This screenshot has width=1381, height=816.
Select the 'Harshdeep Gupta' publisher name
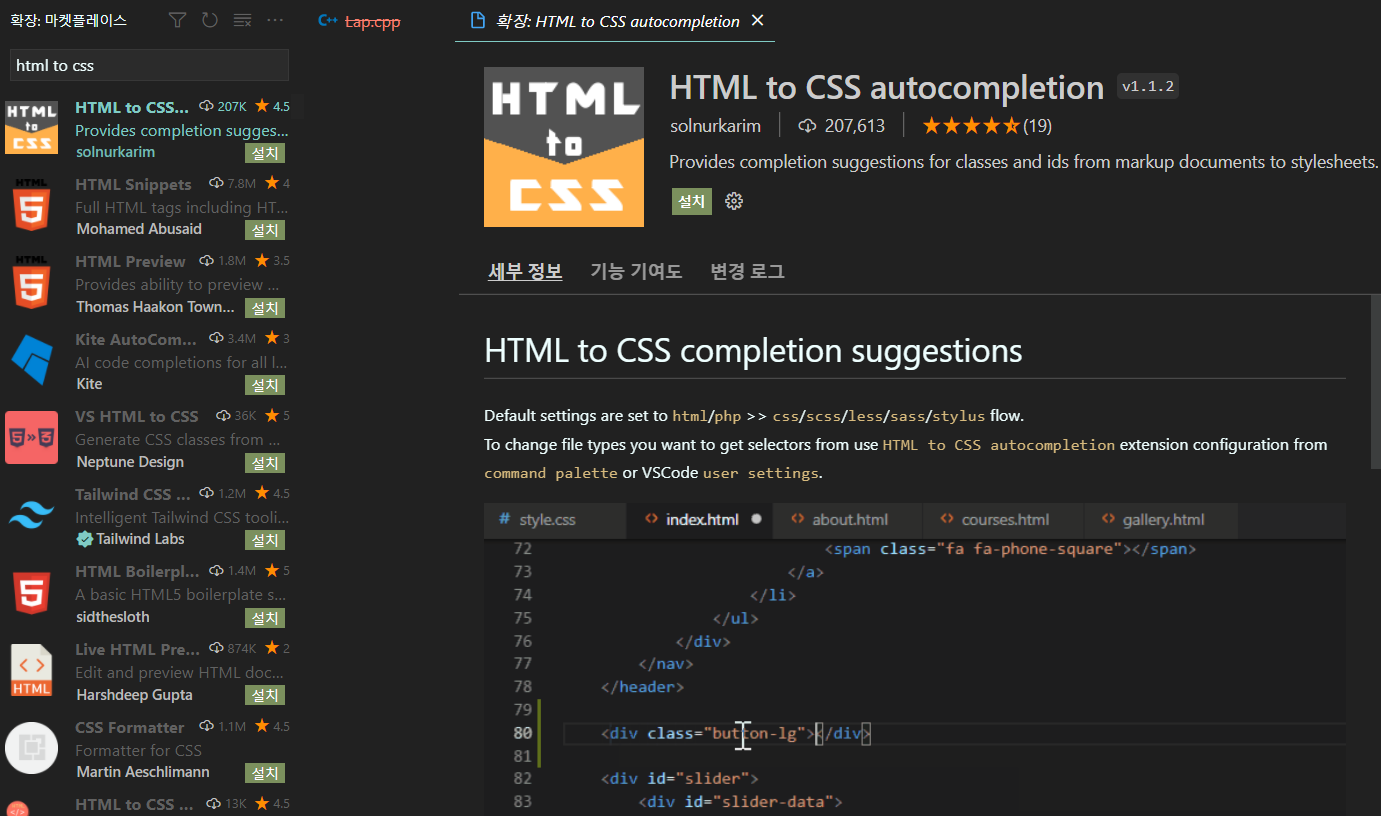tap(134, 694)
